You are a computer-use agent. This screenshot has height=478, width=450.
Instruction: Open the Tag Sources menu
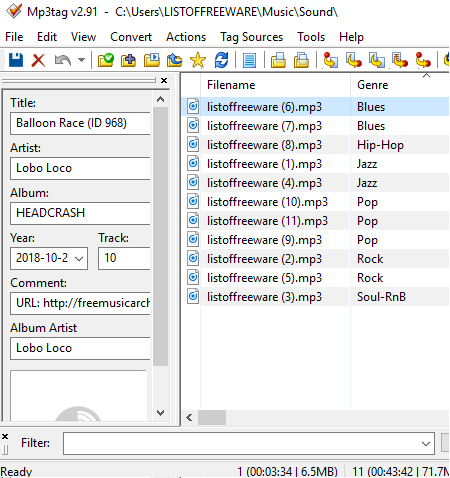251,37
